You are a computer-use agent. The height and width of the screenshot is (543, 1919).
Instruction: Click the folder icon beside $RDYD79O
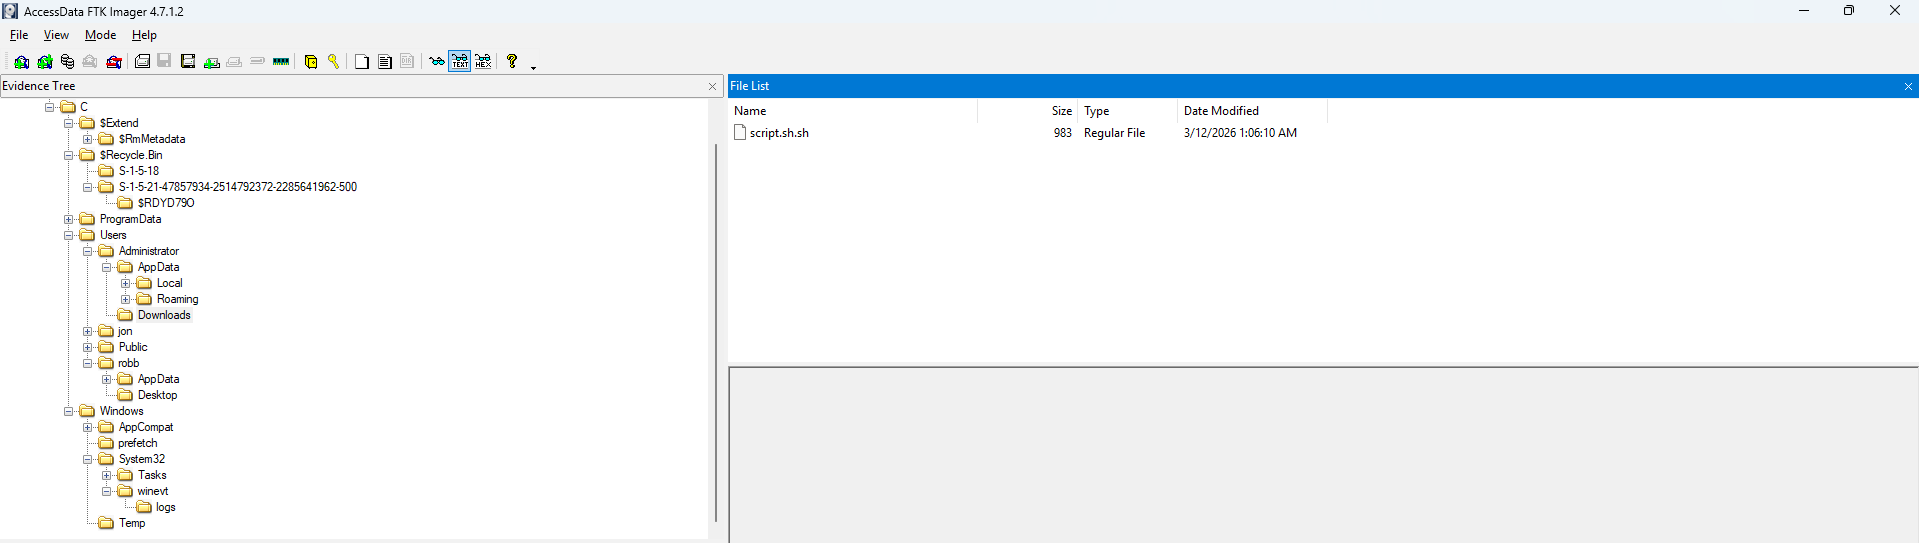(125, 203)
